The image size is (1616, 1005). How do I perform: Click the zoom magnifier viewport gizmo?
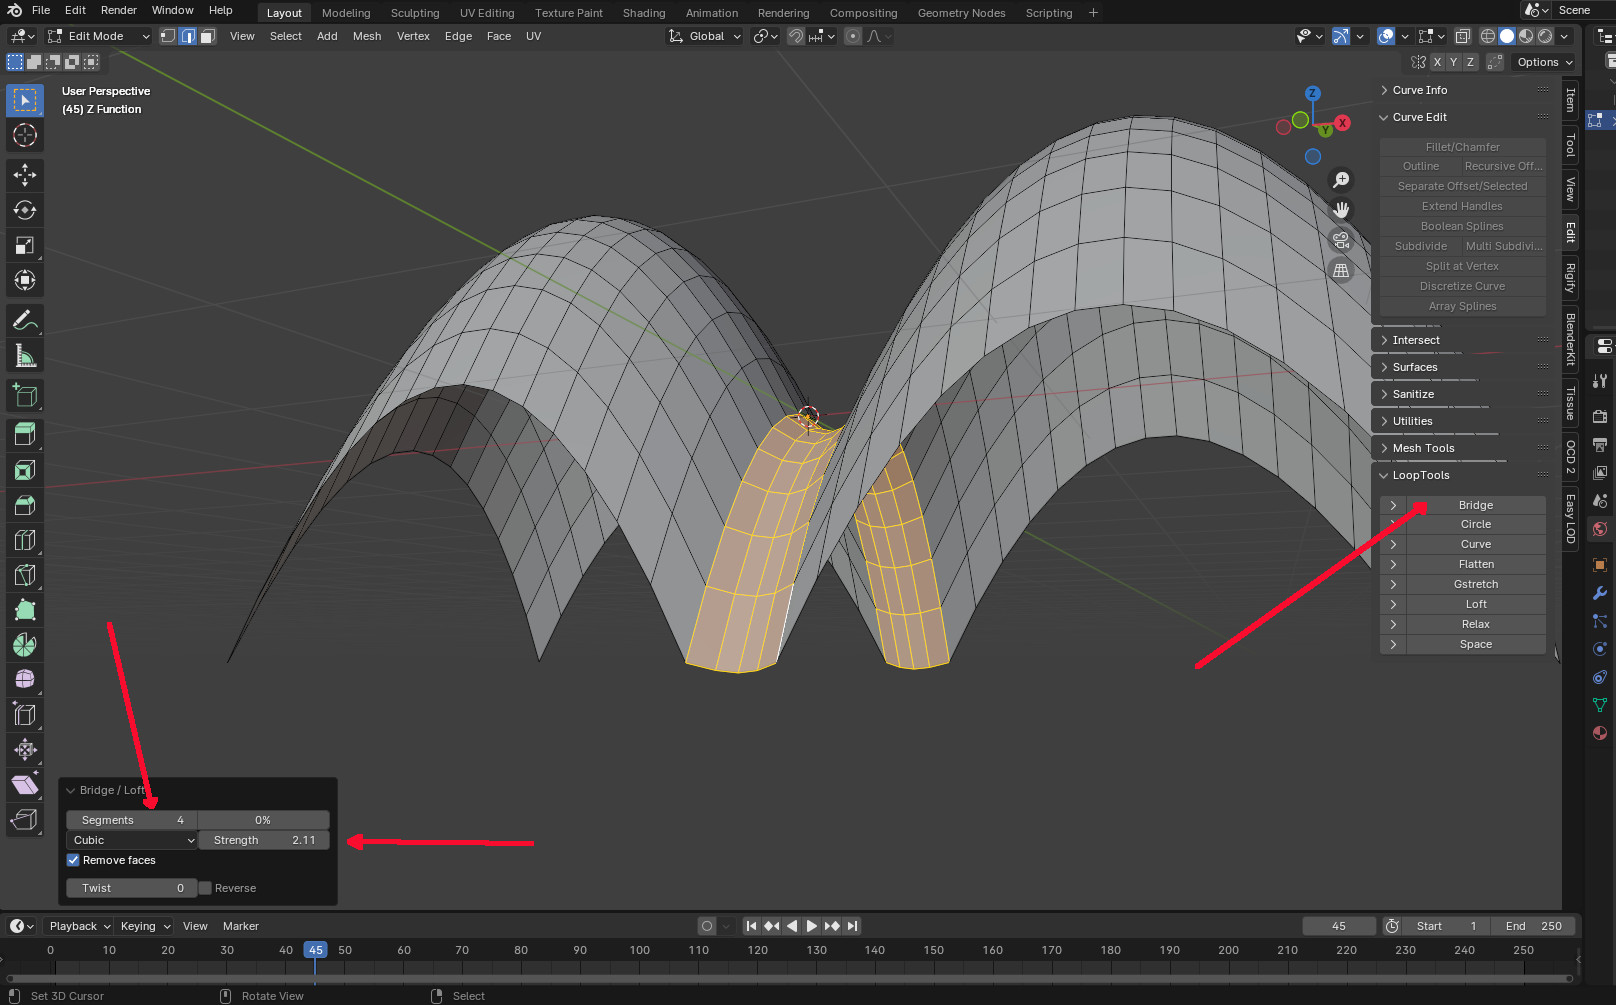(1341, 180)
